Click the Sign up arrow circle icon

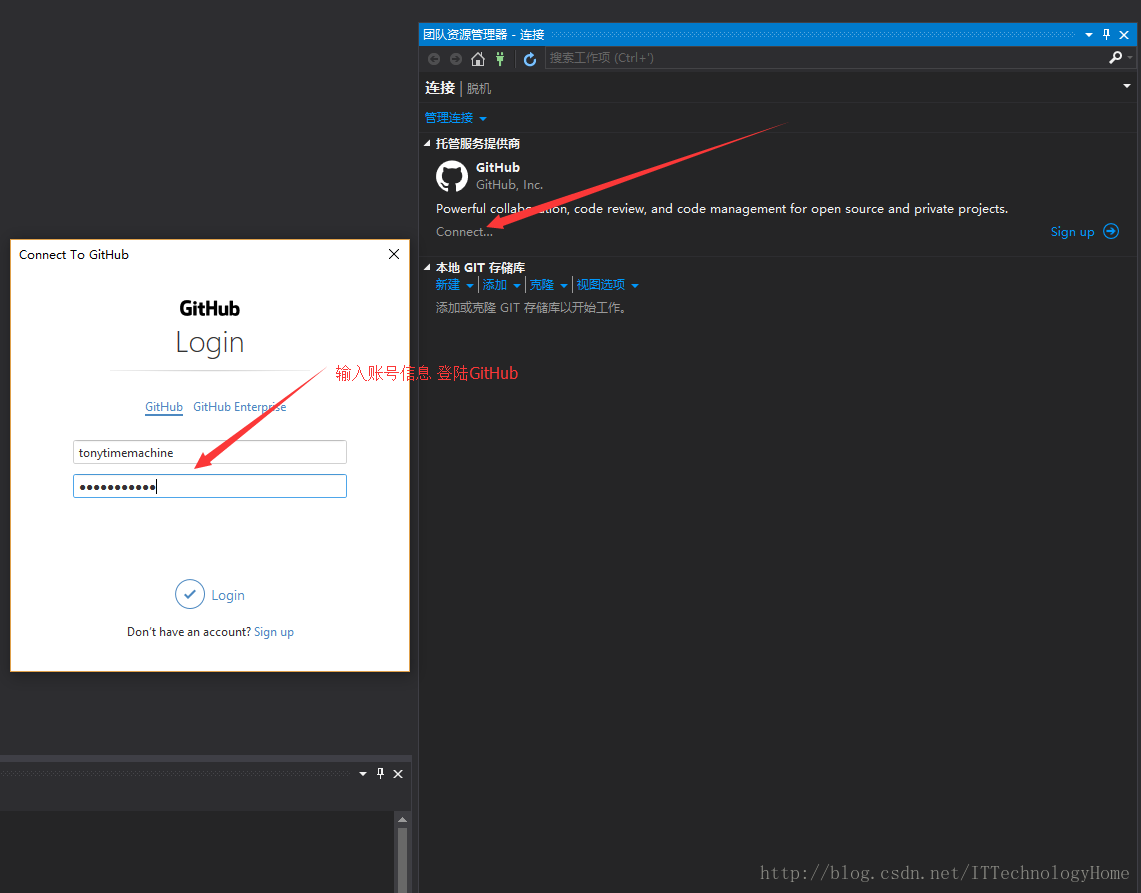click(x=1110, y=231)
